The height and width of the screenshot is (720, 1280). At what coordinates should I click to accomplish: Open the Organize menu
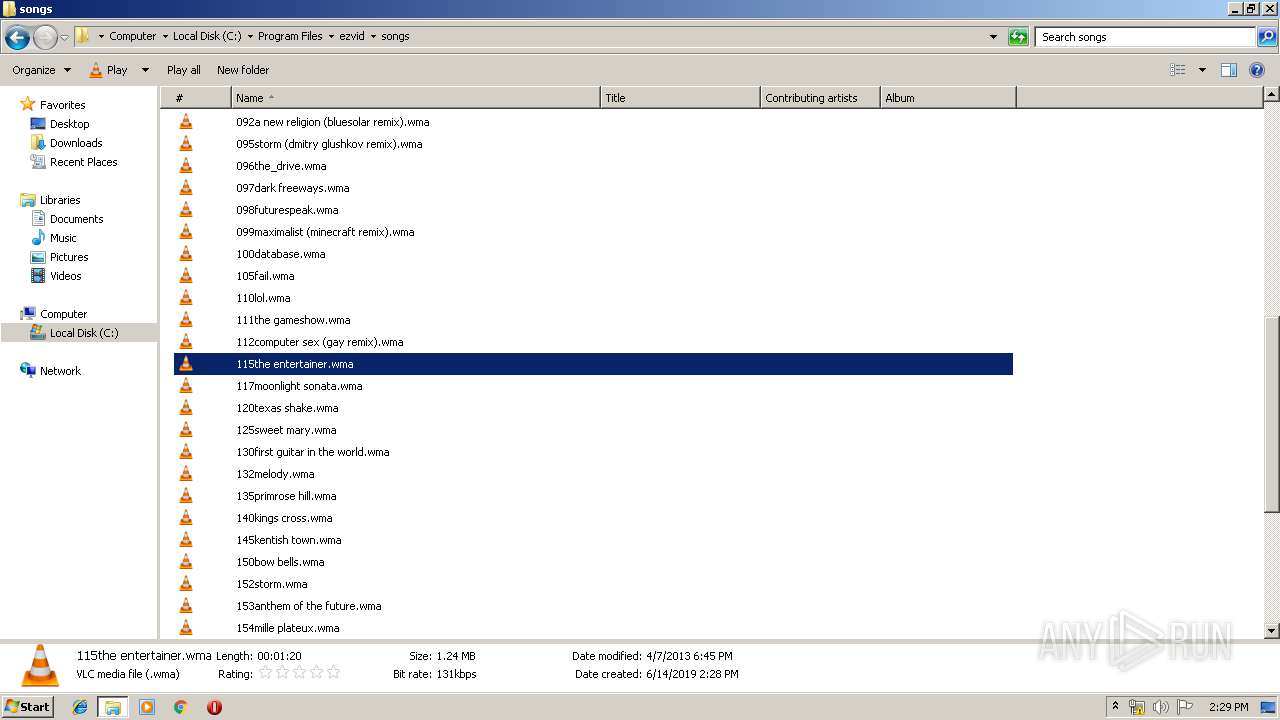41,70
